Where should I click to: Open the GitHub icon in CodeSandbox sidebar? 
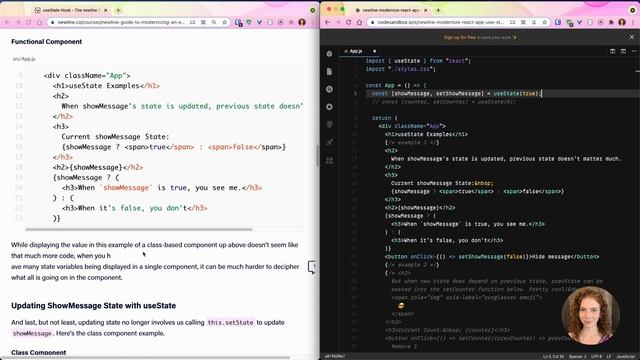329,124
